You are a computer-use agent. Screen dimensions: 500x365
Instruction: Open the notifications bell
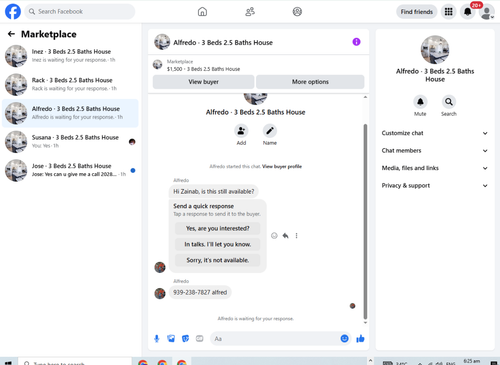pos(468,12)
